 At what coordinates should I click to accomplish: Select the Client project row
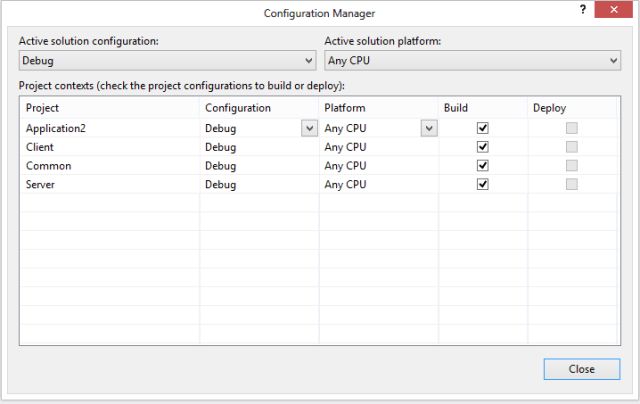42,147
